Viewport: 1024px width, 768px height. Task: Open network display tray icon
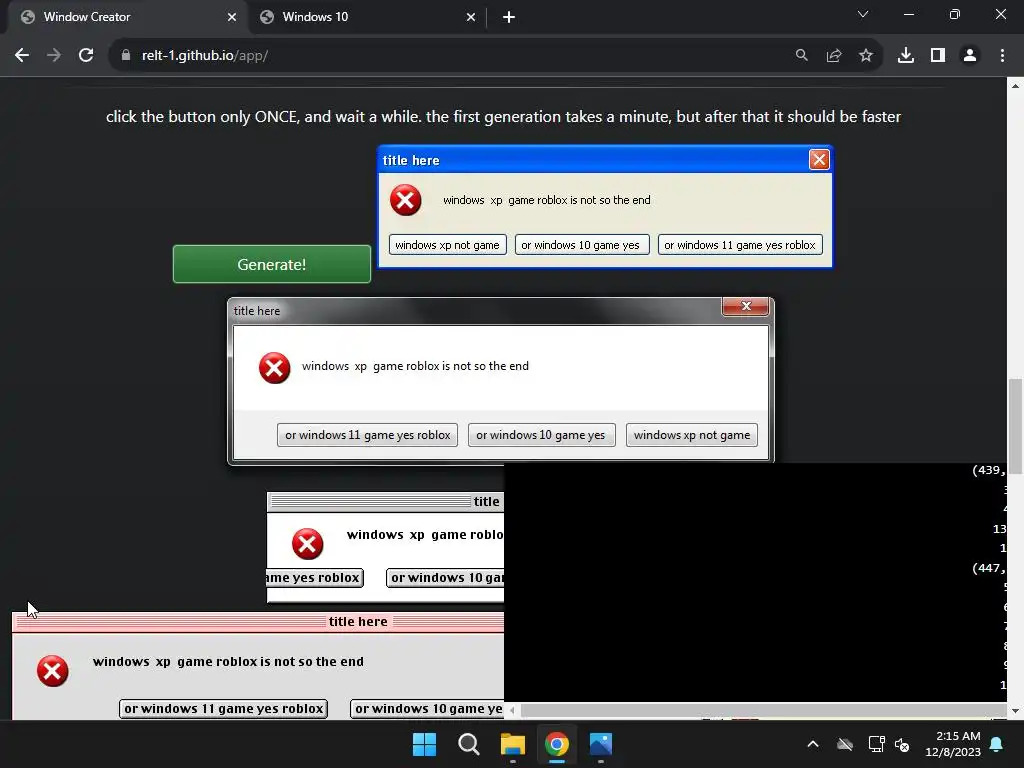click(x=876, y=744)
